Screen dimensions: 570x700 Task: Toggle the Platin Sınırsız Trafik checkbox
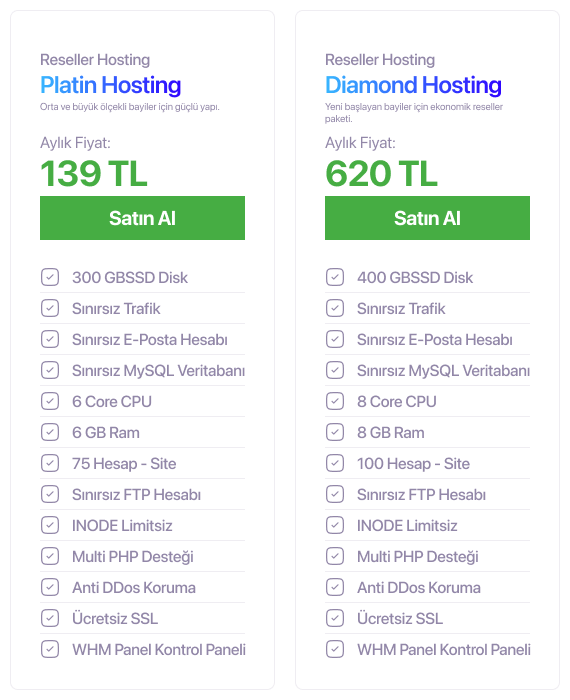[x=50, y=308]
